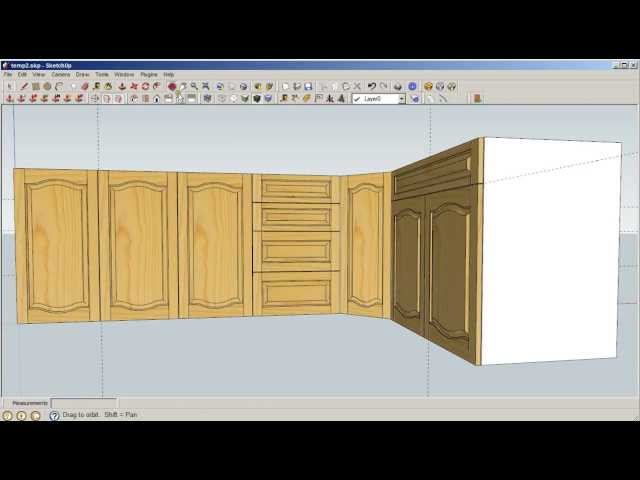Screen dimensions: 640x480
Task: Select the Rectangle tool
Action: point(36,86)
